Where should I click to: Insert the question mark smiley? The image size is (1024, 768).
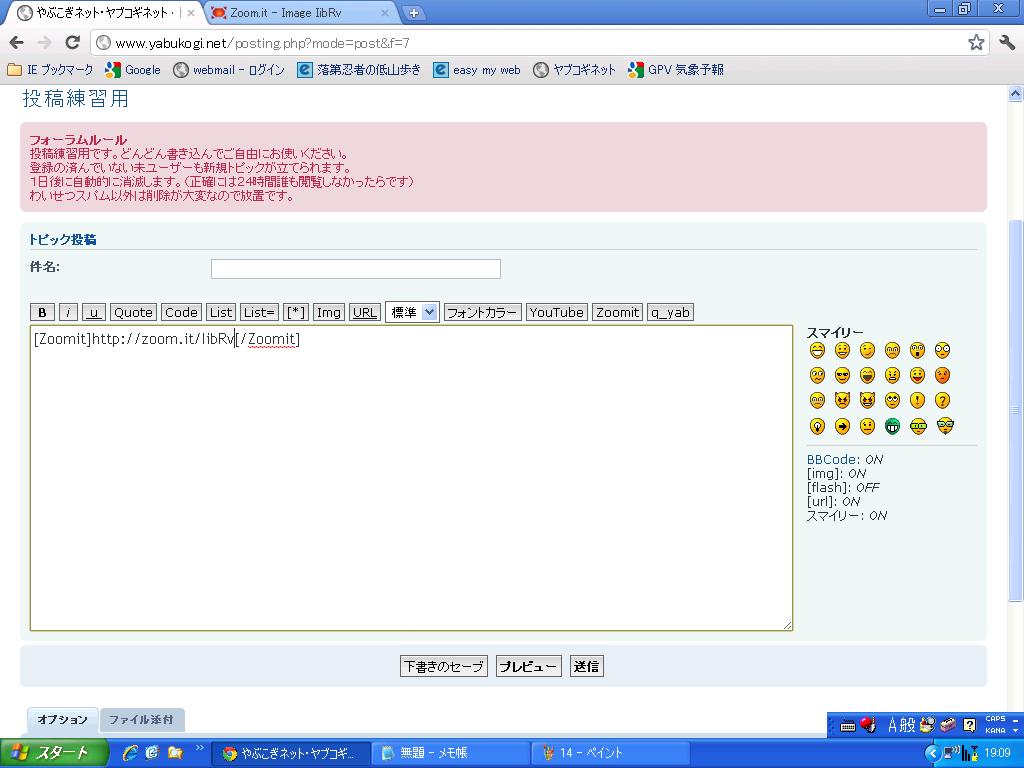click(x=942, y=401)
